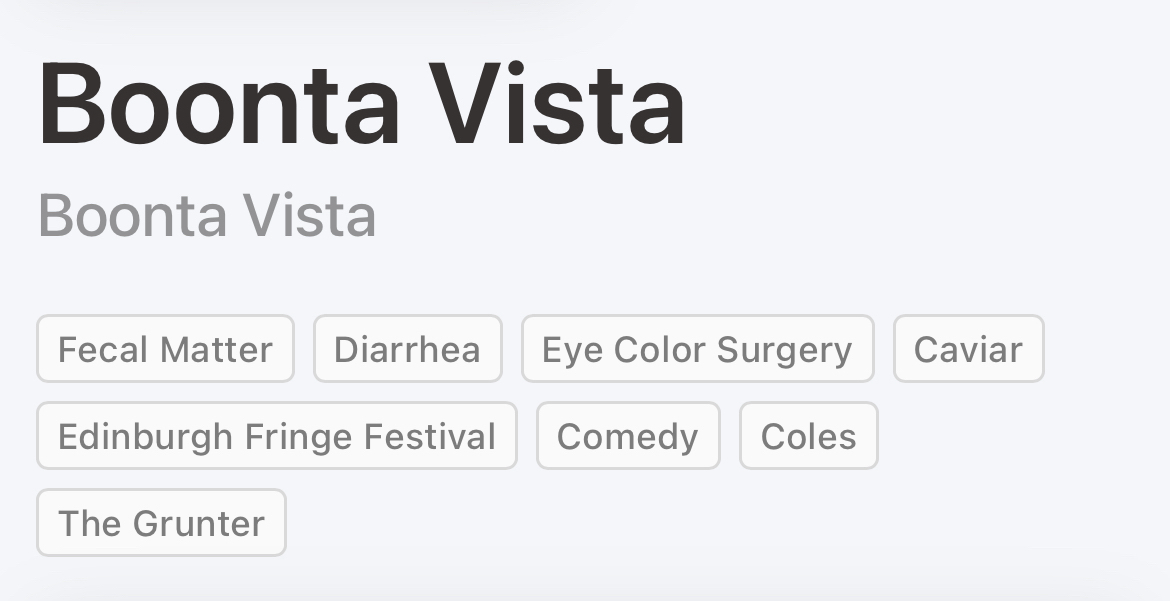The height and width of the screenshot is (601, 1170).
Task: Choose the Caviar tag
Action: [x=968, y=349]
